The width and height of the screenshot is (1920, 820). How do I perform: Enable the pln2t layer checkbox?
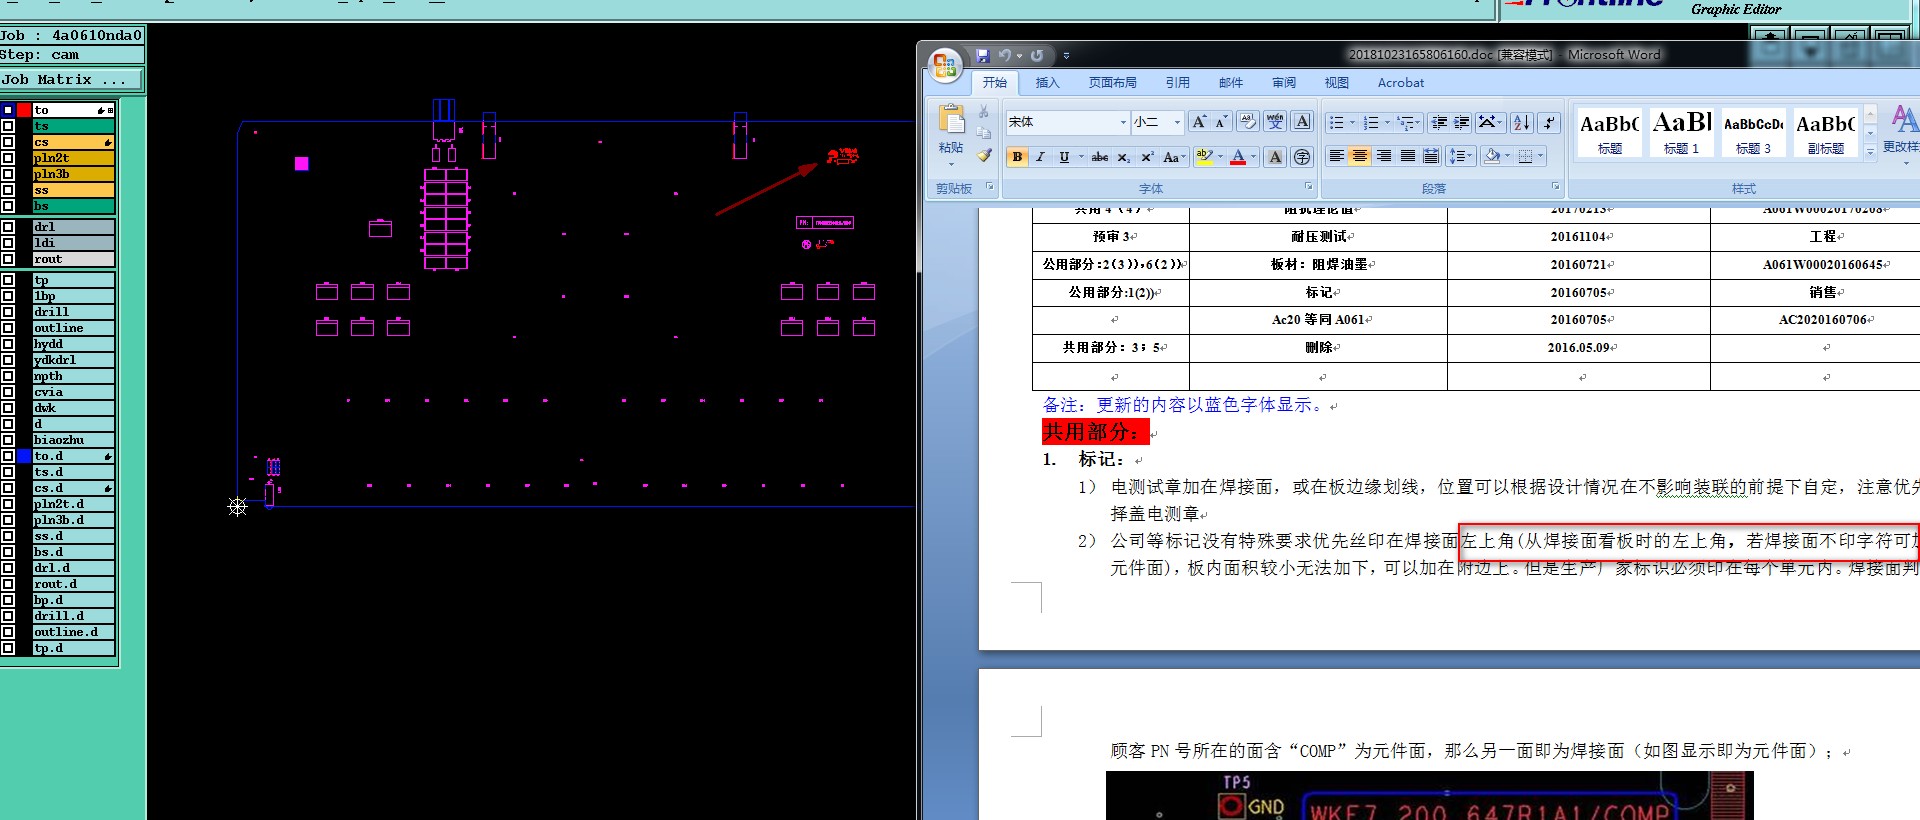(x=8, y=158)
